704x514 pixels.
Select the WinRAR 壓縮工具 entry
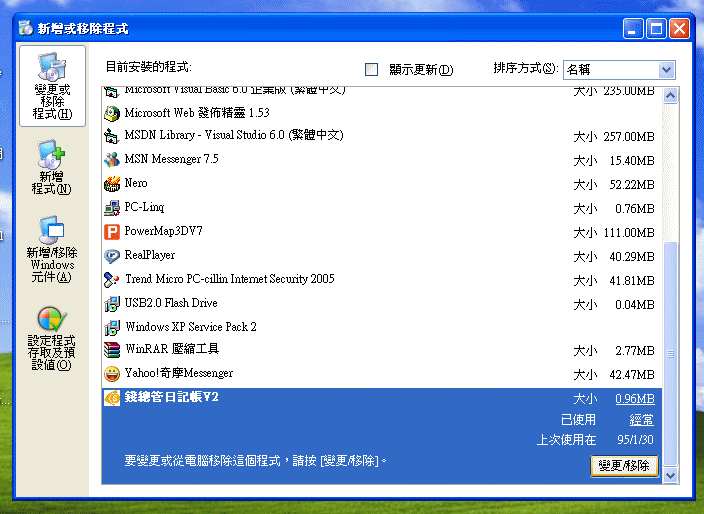tap(382, 350)
